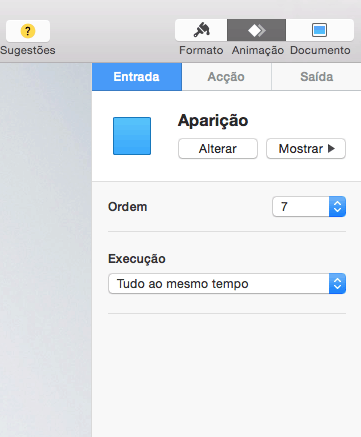The width and height of the screenshot is (361, 437).
Task: Open the Sugestões help button
Action: [x=28, y=31]
